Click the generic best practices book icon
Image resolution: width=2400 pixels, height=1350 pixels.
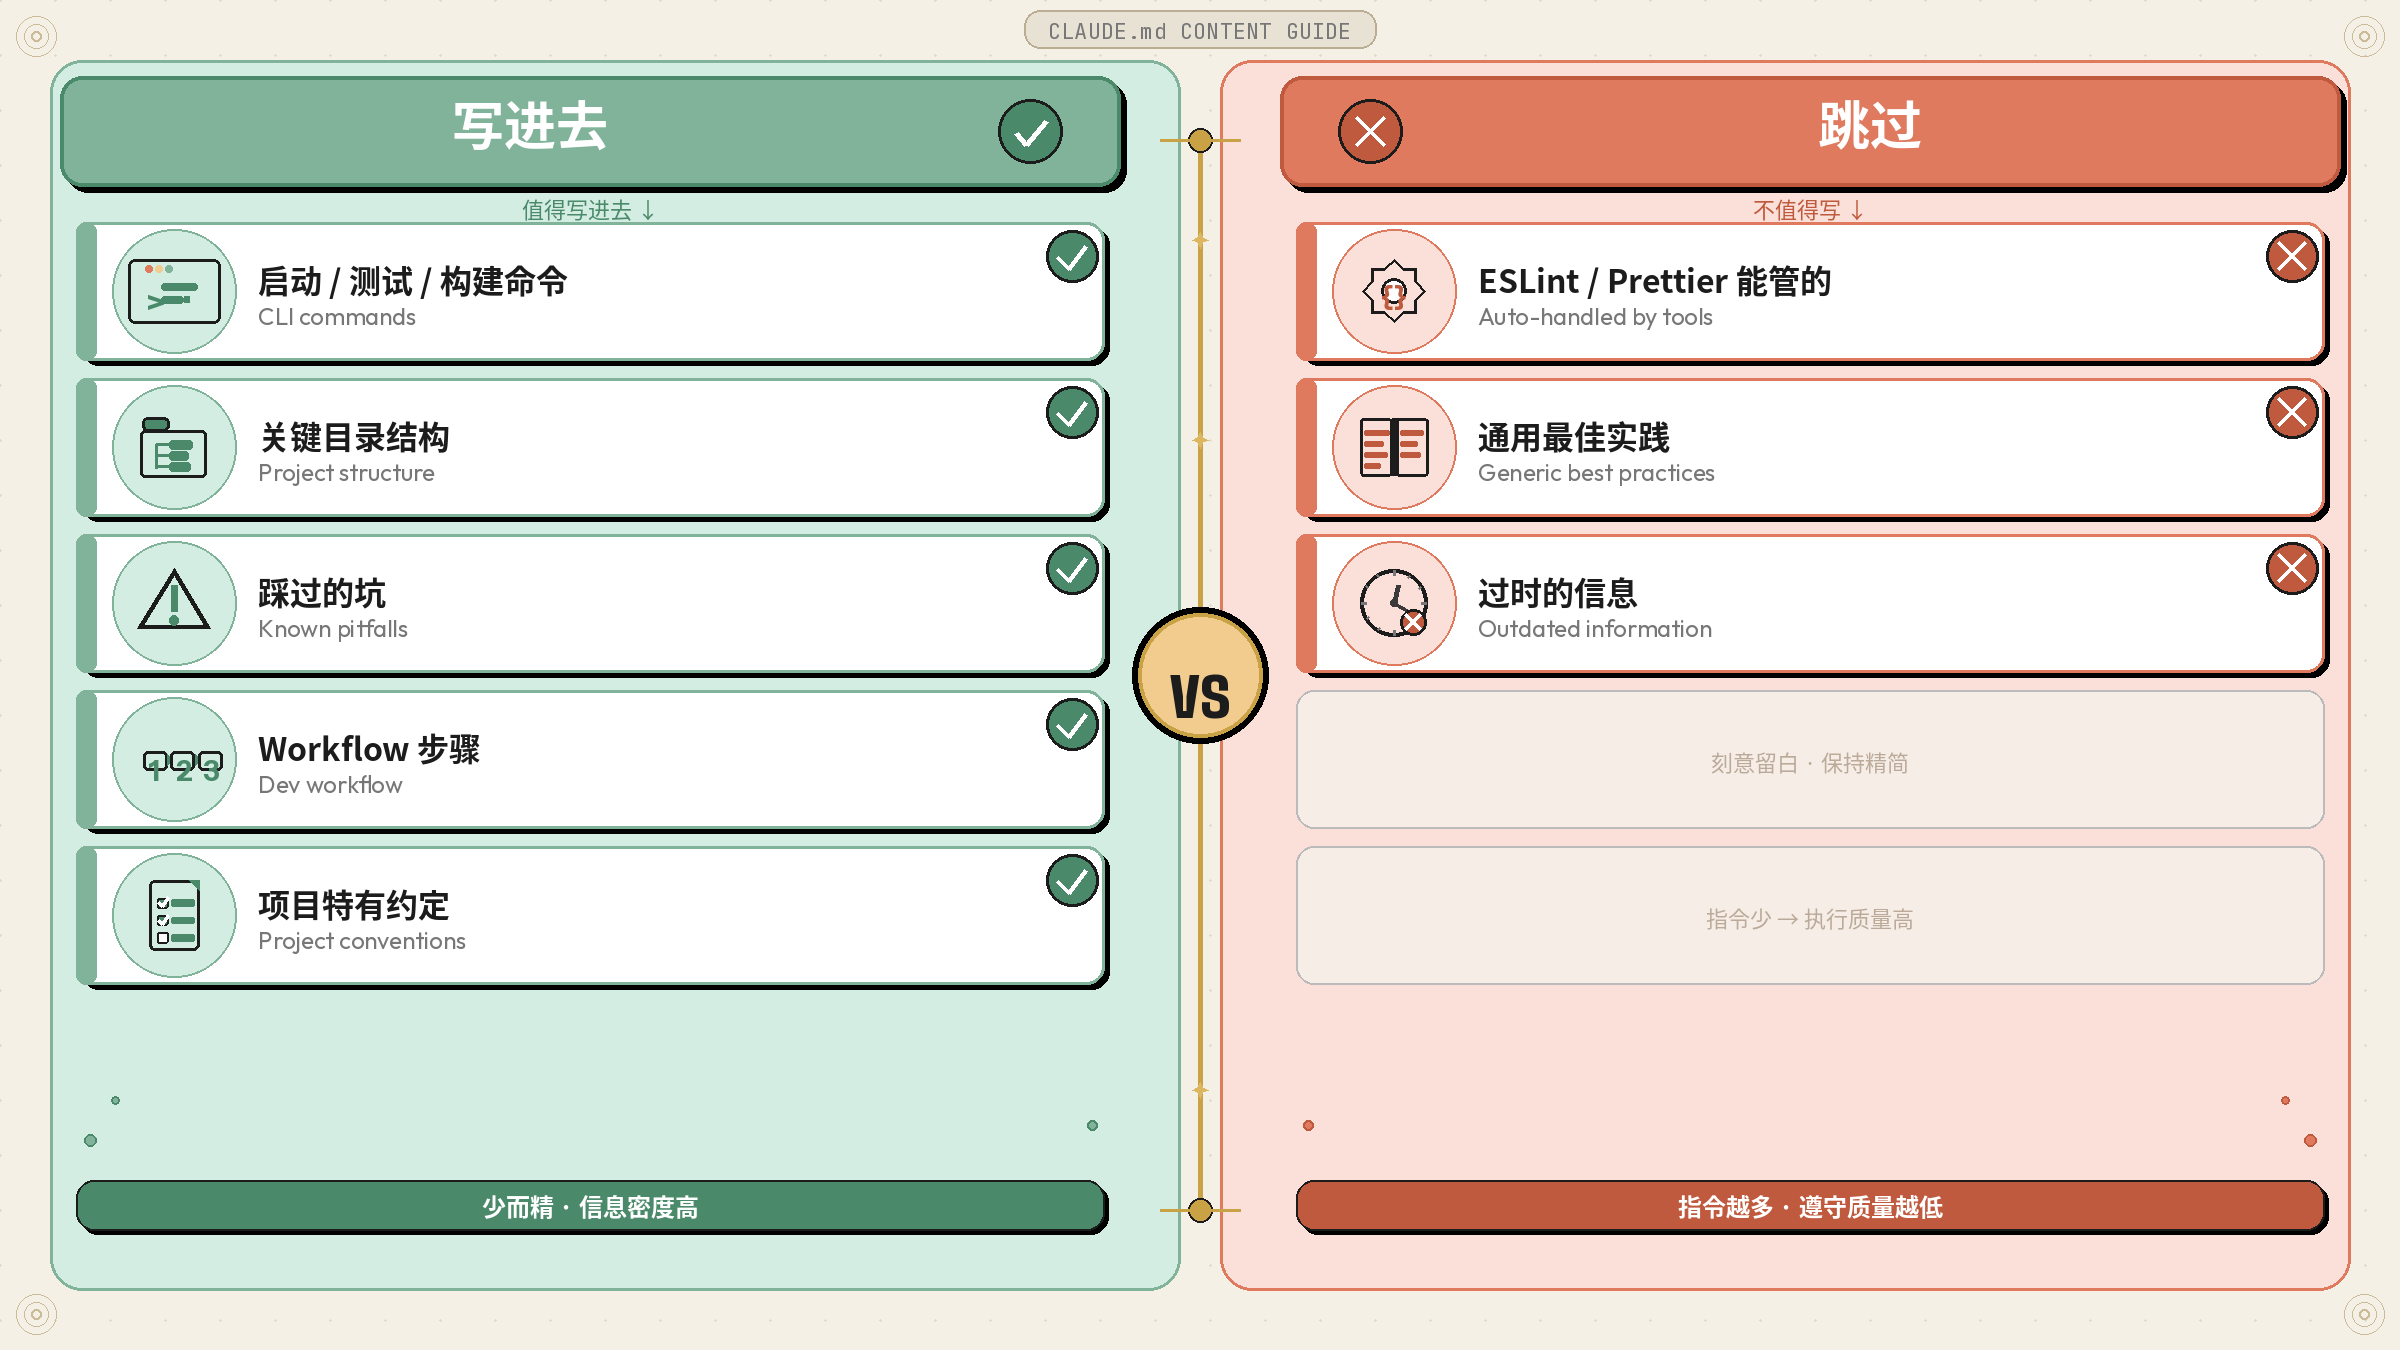click(1394, 447)
